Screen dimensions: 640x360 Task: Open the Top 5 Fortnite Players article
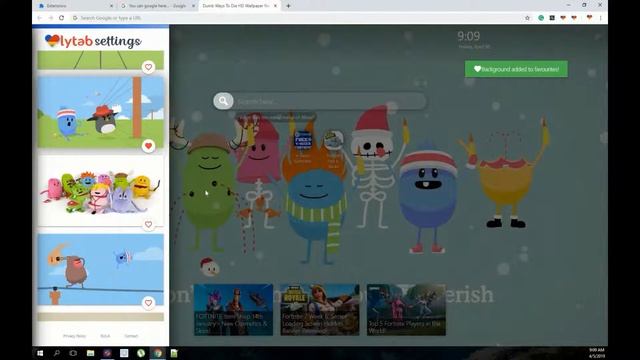[407, 310]
